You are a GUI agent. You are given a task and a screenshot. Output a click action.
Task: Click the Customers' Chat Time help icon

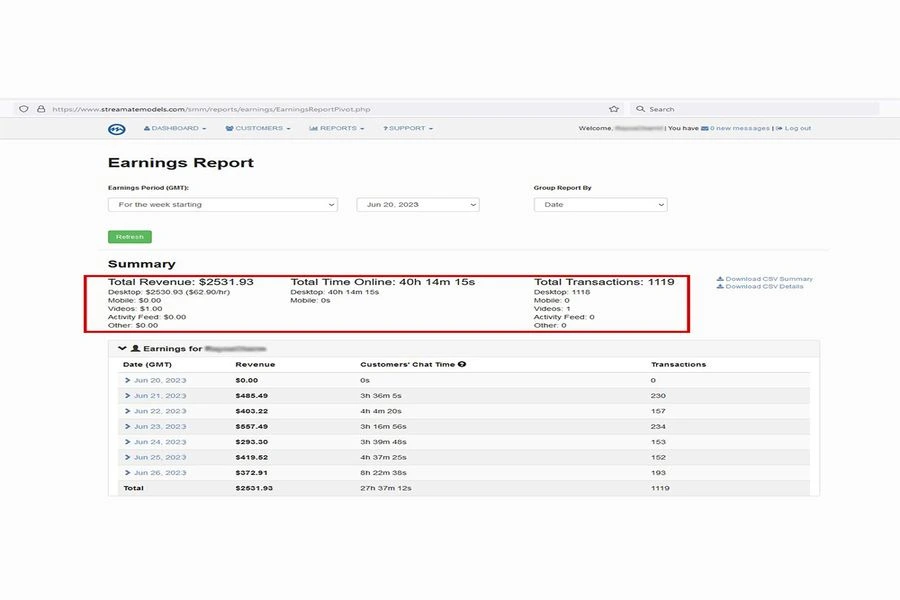click(x=462, y=365)
